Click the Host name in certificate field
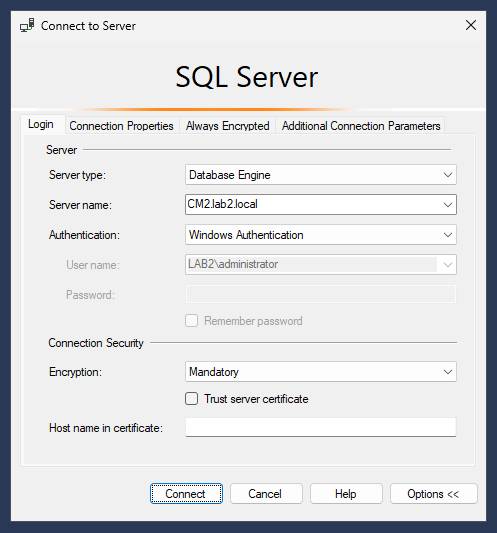The image size is (497, 533). pos(321,427)
